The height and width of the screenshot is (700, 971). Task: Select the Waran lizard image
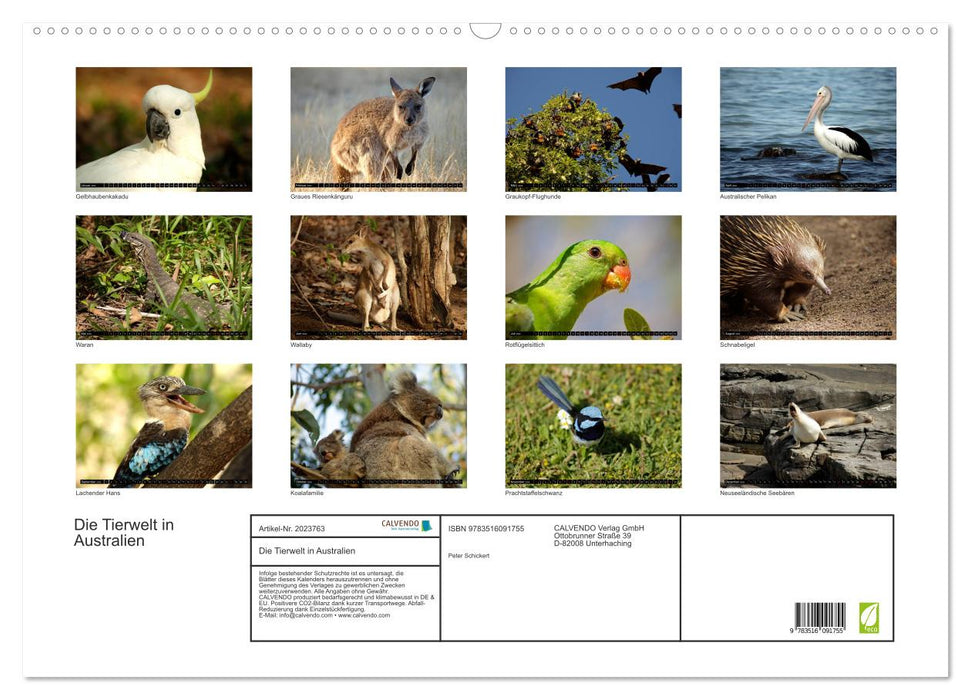(x=163, y=276)
